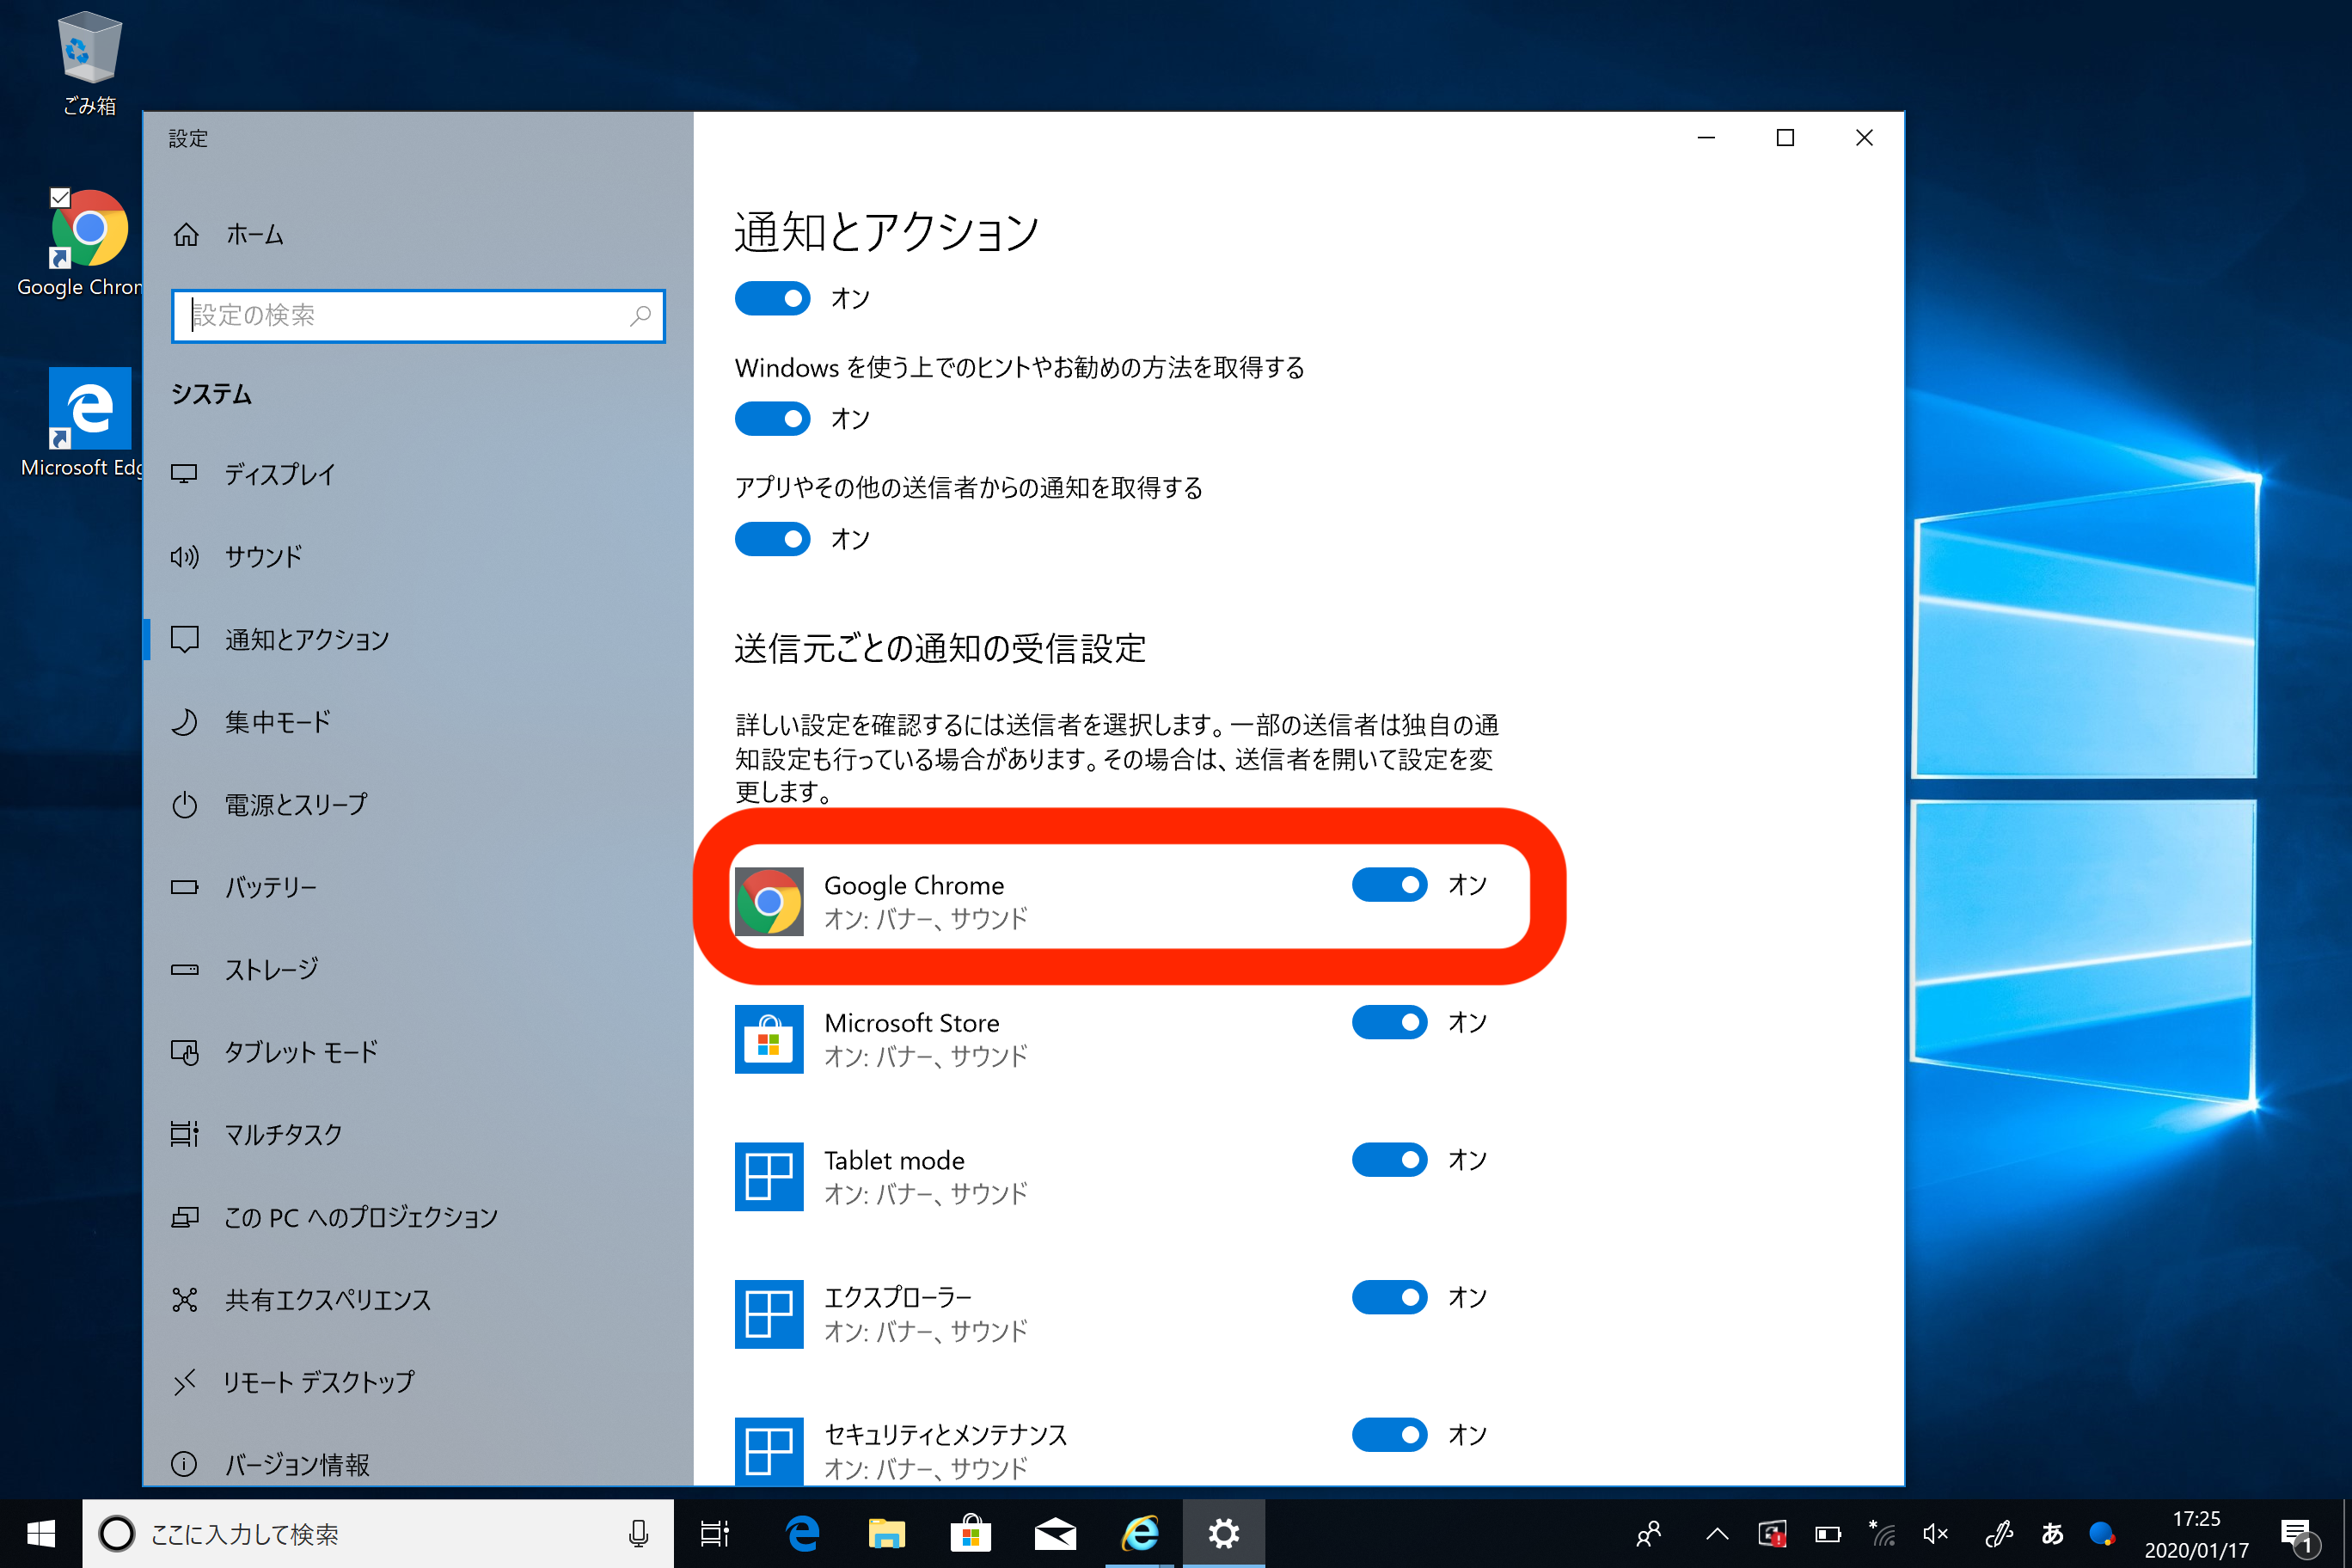
Task: Click the security alert tray icon
Action: tap(1772, 1534)
